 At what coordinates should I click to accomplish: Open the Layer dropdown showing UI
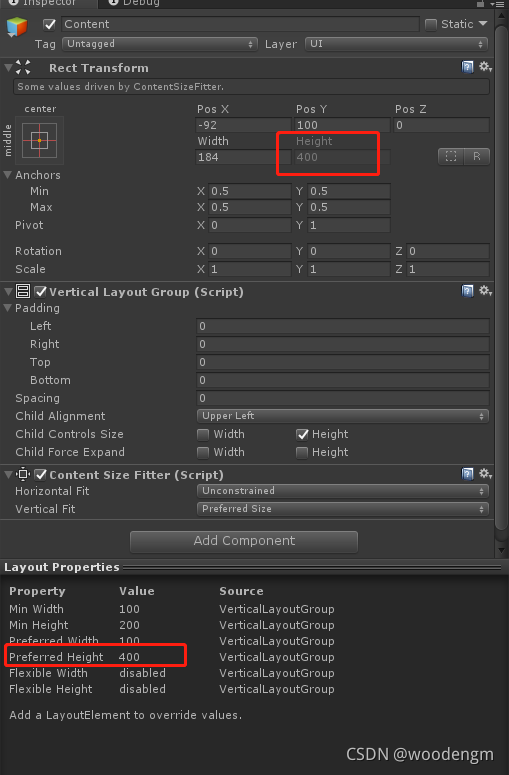(x=396, y=44)
